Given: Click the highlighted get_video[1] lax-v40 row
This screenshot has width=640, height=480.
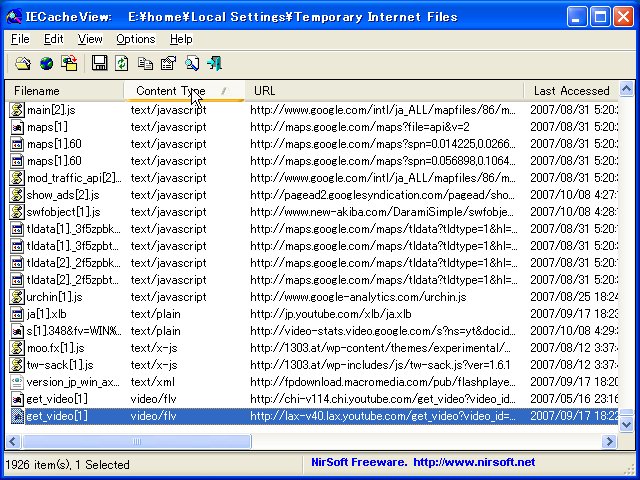Looking at the screenshot, I should pyautogui.click(x=313, y=416).
